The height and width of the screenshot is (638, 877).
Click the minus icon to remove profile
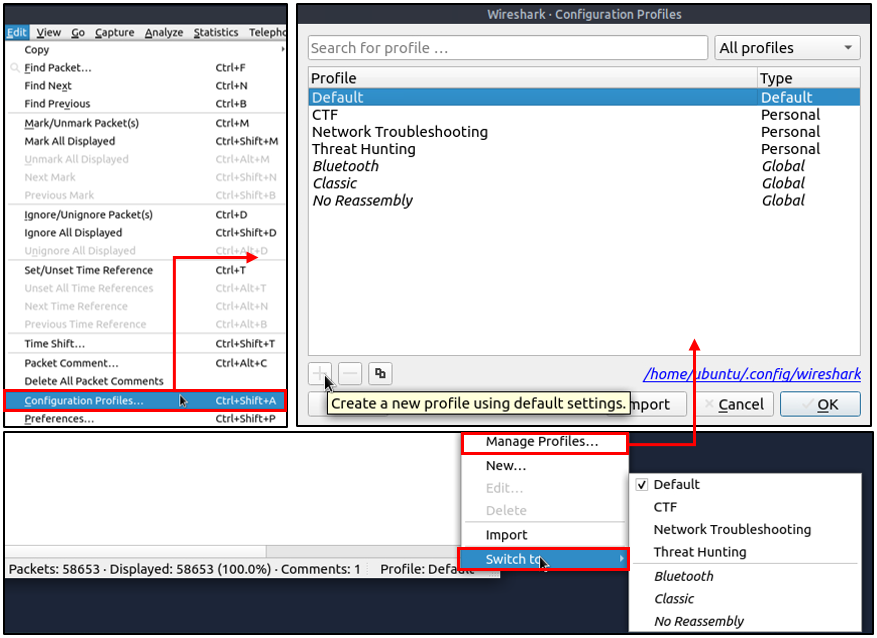pos(350,374)
